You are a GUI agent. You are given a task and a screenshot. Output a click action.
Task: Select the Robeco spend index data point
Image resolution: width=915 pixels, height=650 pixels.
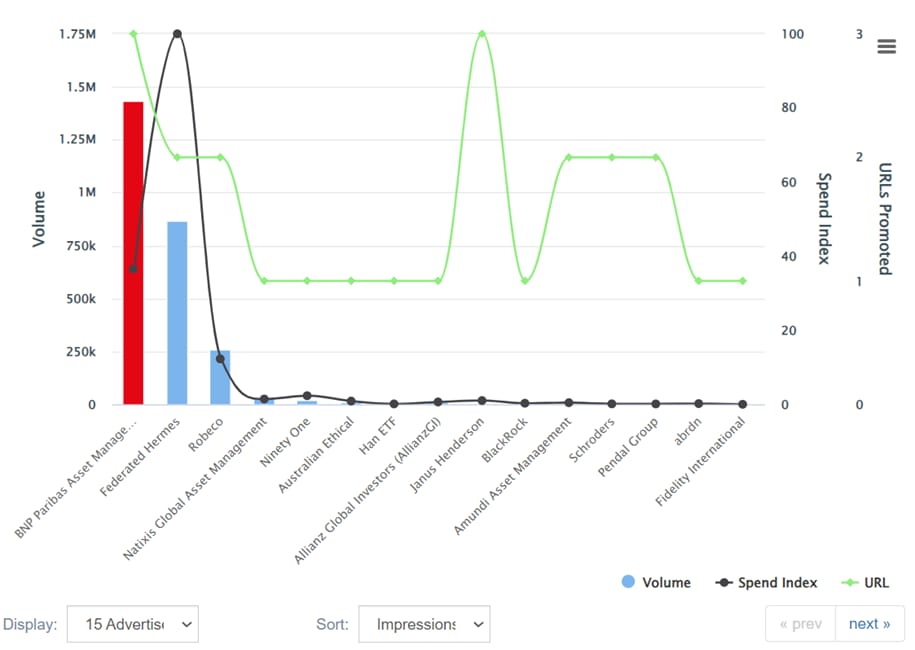click(x=221, y=359)
